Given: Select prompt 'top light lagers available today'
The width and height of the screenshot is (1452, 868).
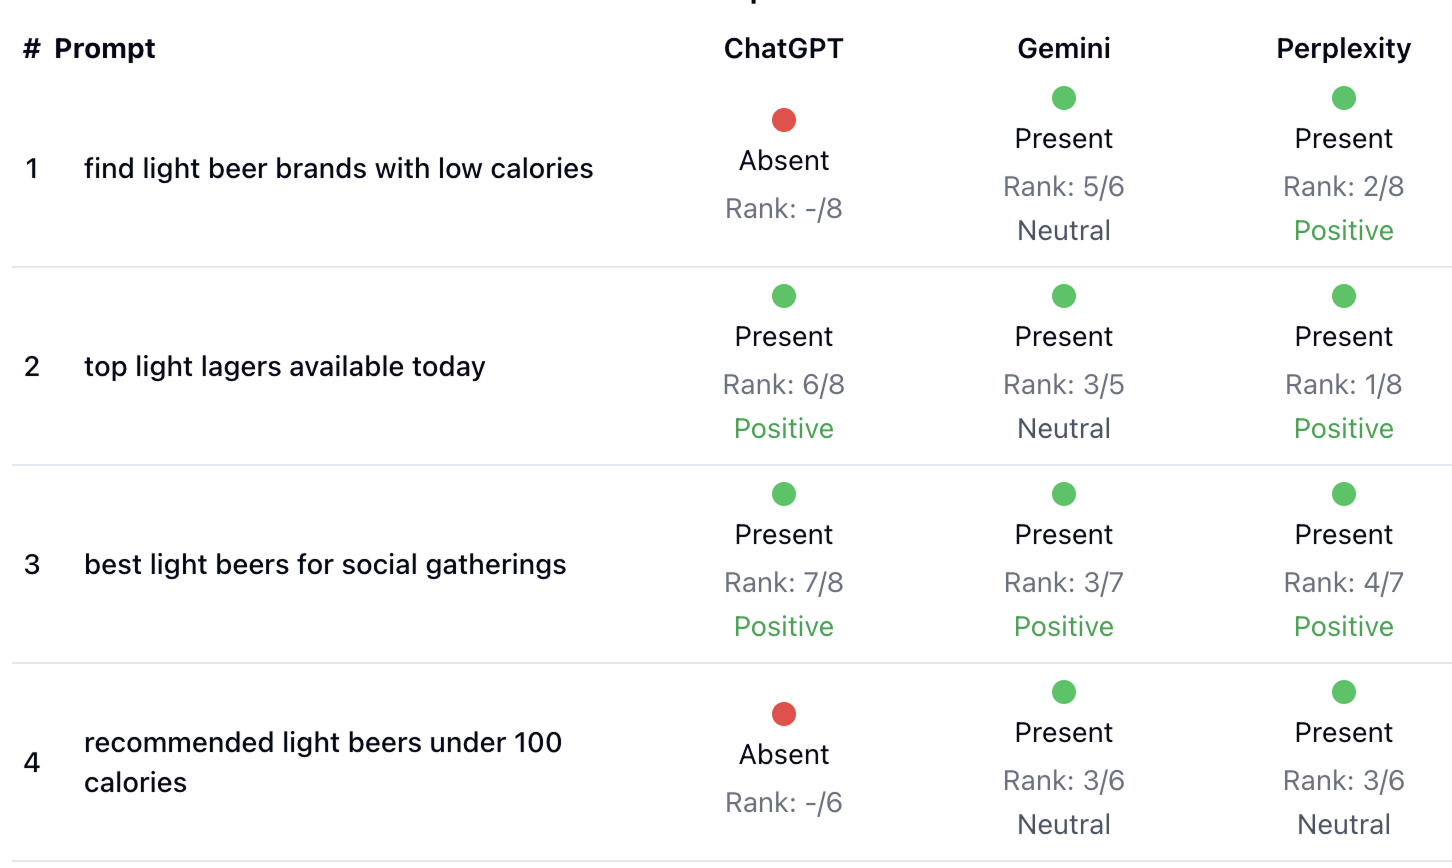Looking at the screenshot, I should [x=284, y=366].
